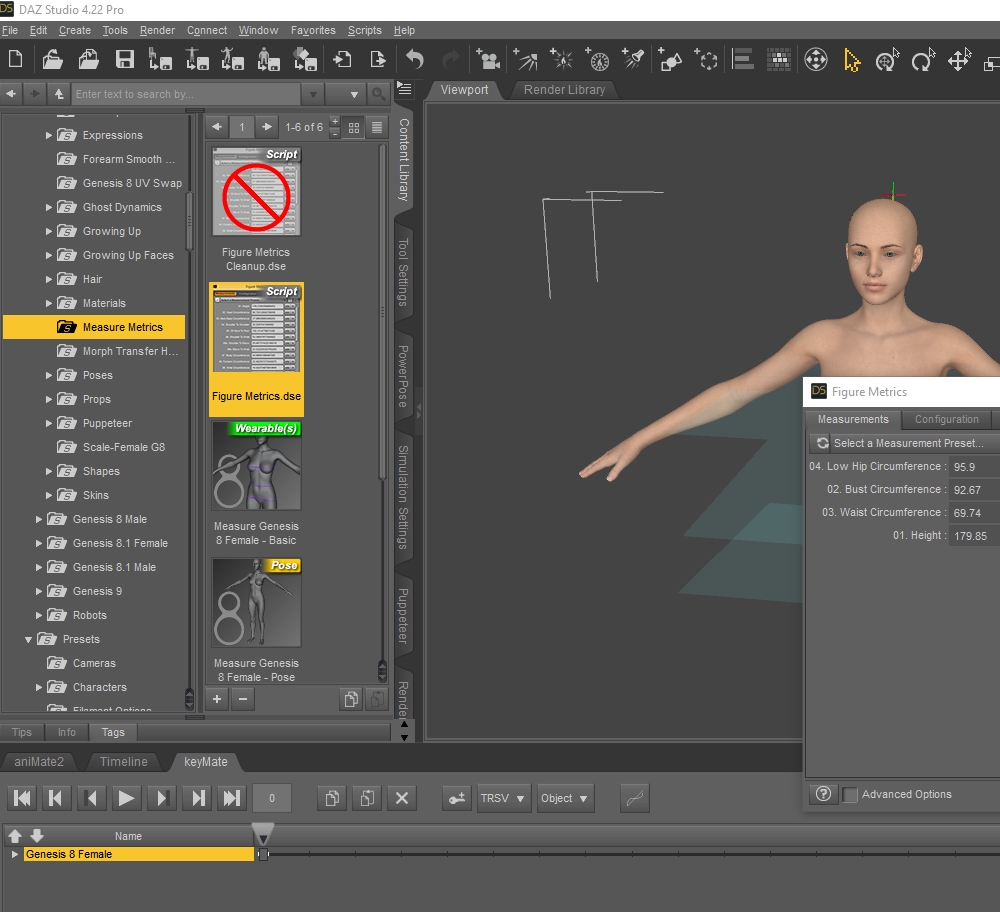The height and width of the screenshot is (912, 1000).
Task: Expand the Genesis 9 folder
Action: coord(39,591)
